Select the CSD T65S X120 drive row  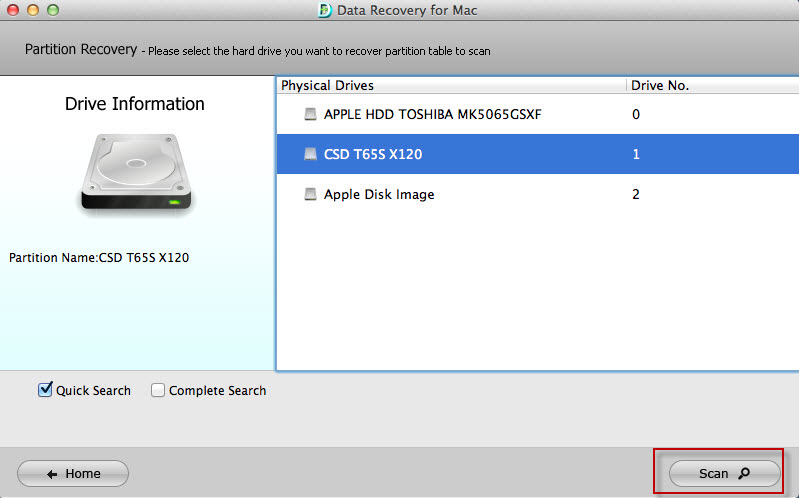point(538,154)
